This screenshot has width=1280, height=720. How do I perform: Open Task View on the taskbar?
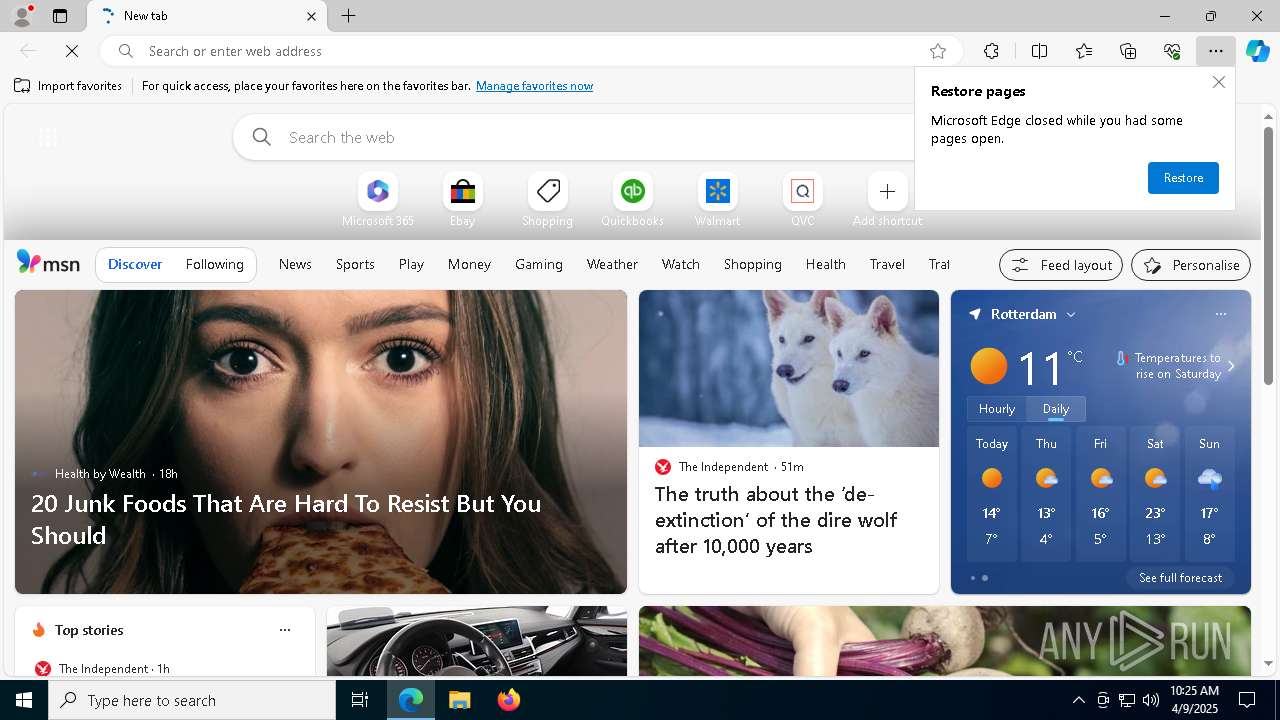[x=360, y=700]
